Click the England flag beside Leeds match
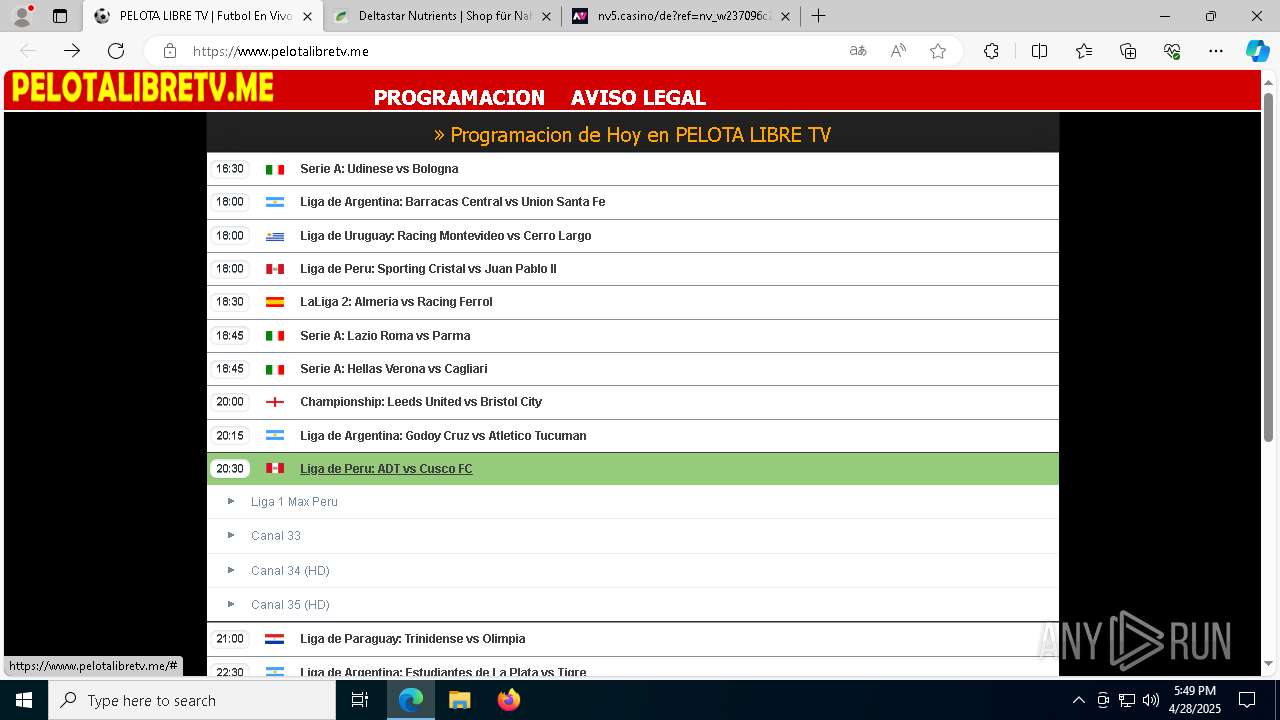Viewport: 1280px width, 720px height. tap(275, 402)
